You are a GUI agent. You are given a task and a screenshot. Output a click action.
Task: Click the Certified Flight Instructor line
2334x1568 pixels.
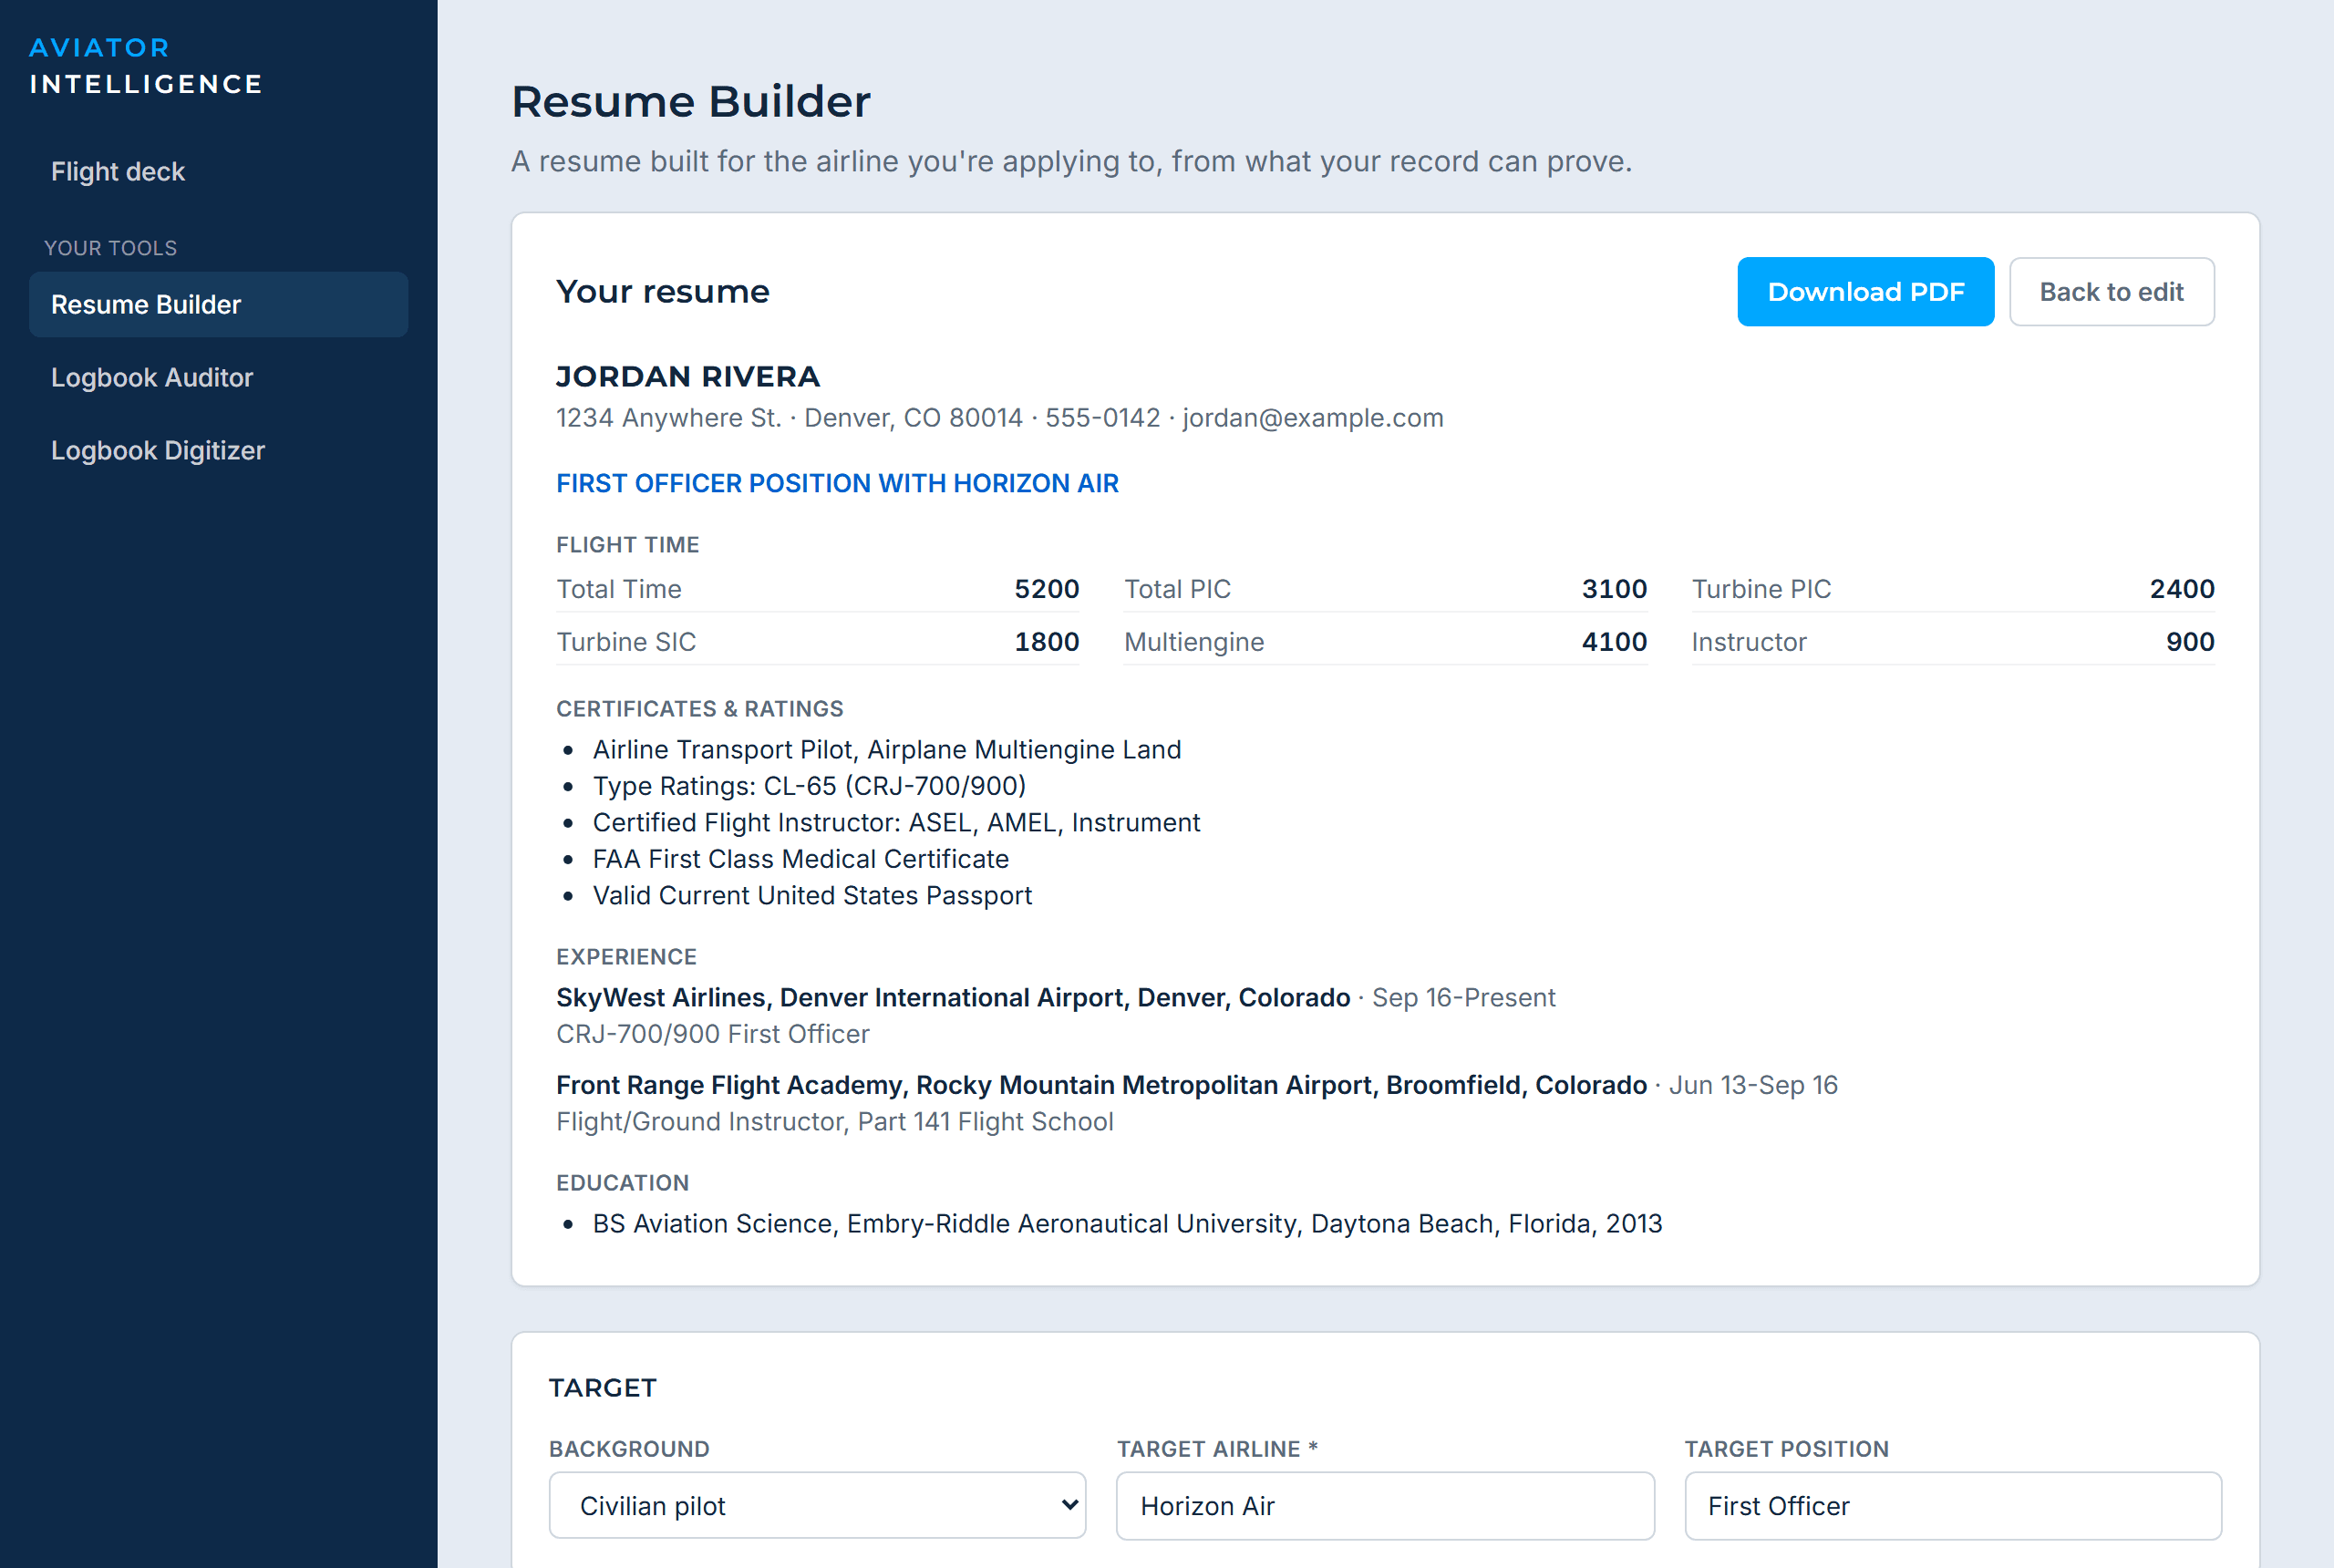point(896,822)
